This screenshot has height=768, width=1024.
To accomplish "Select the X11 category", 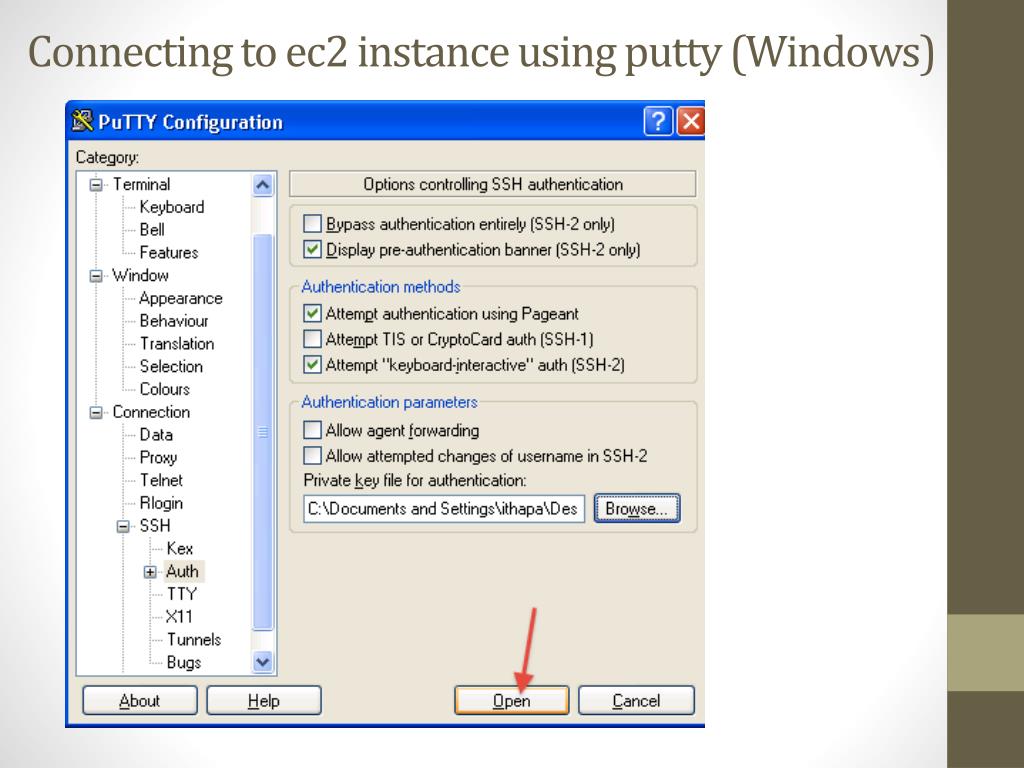I will (179, 617).
